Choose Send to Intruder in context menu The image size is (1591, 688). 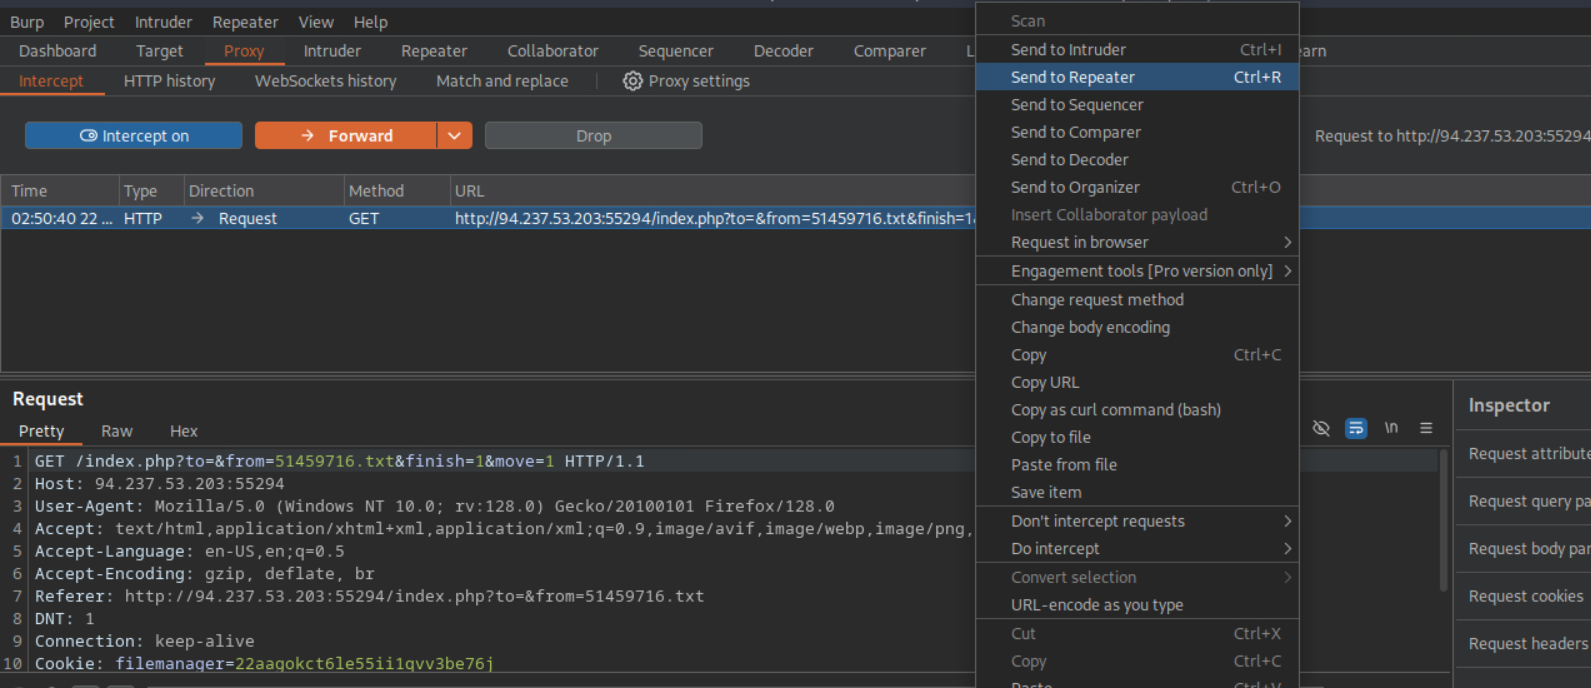(x=1068, y=50)
